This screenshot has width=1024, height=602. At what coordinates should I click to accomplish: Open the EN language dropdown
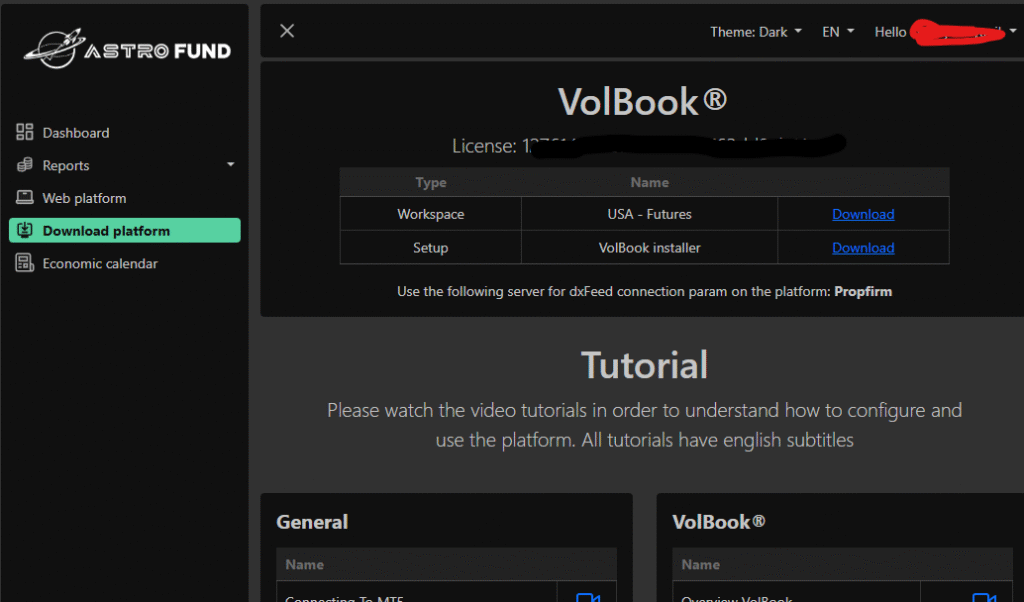tap(837, 32)
